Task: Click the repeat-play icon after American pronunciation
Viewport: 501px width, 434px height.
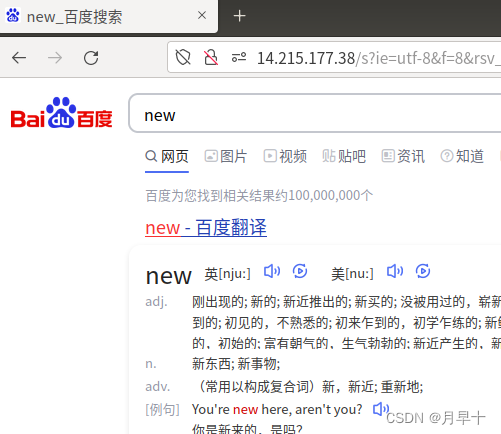Action: (423, 271)
